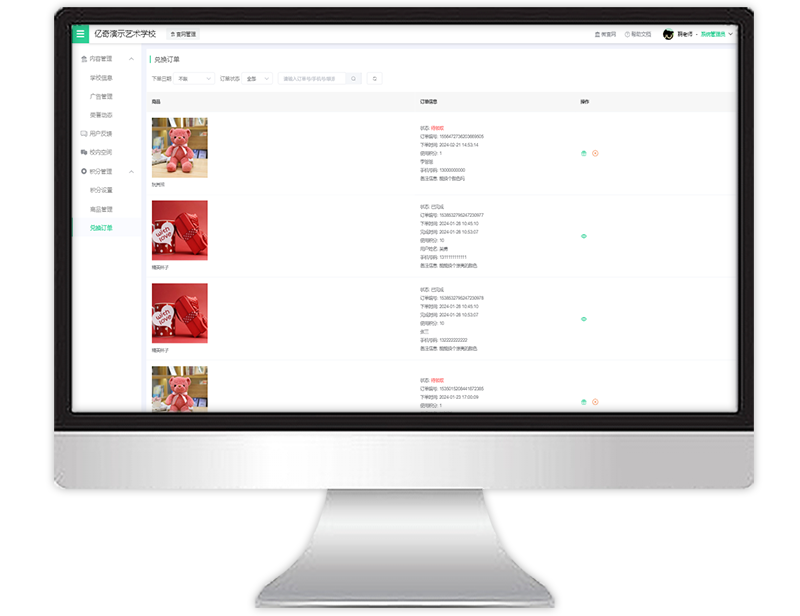Click orange cancel icon on first order
This screenshot has width=800, height=616.
tap(595, 153)
